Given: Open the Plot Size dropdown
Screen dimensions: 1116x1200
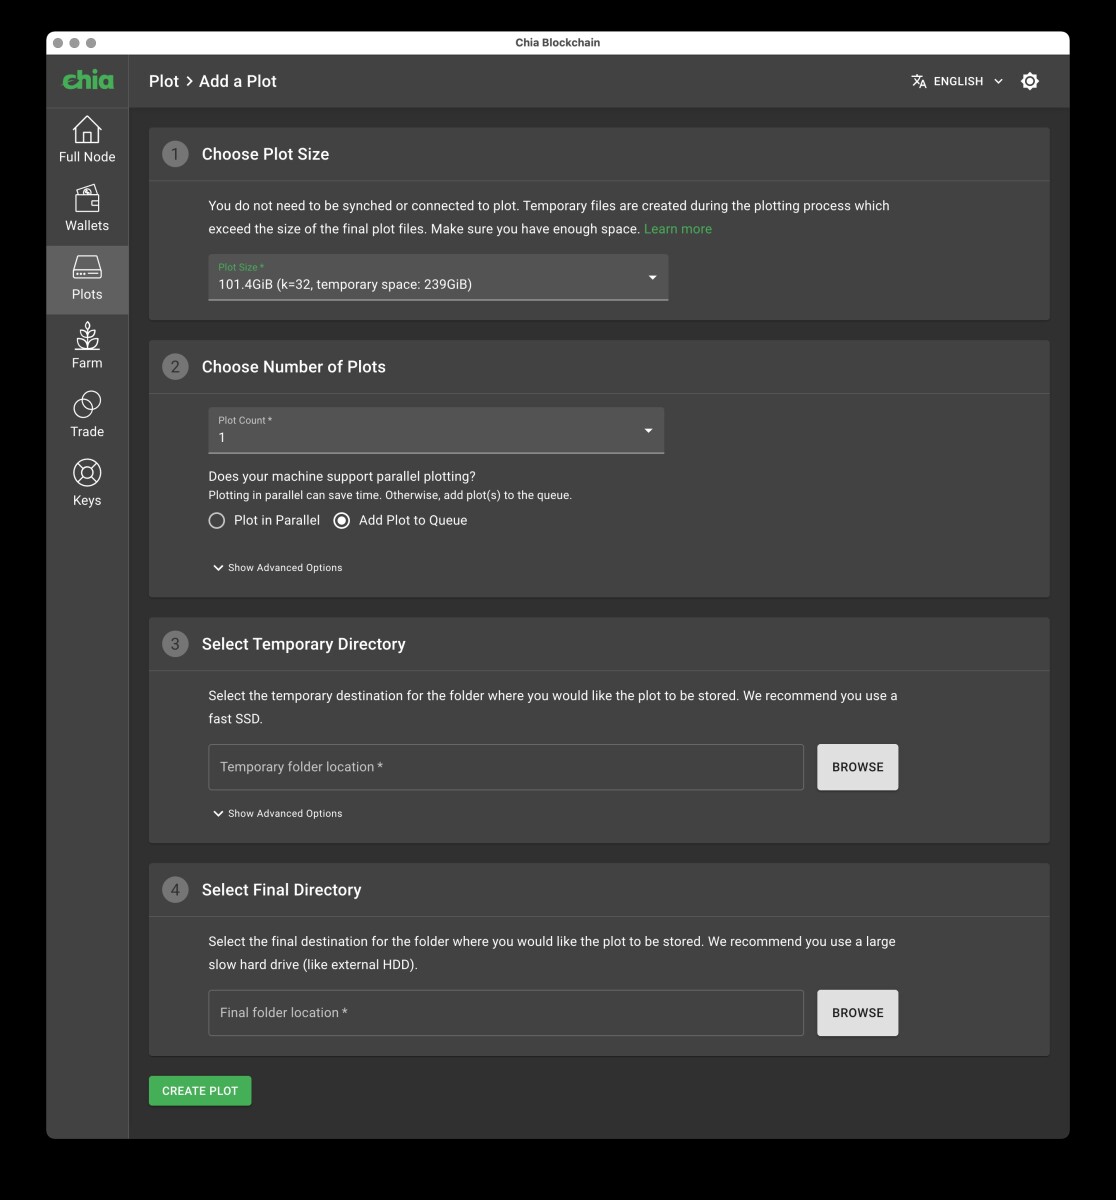Looking at the screenshot, I should (438, 277).
